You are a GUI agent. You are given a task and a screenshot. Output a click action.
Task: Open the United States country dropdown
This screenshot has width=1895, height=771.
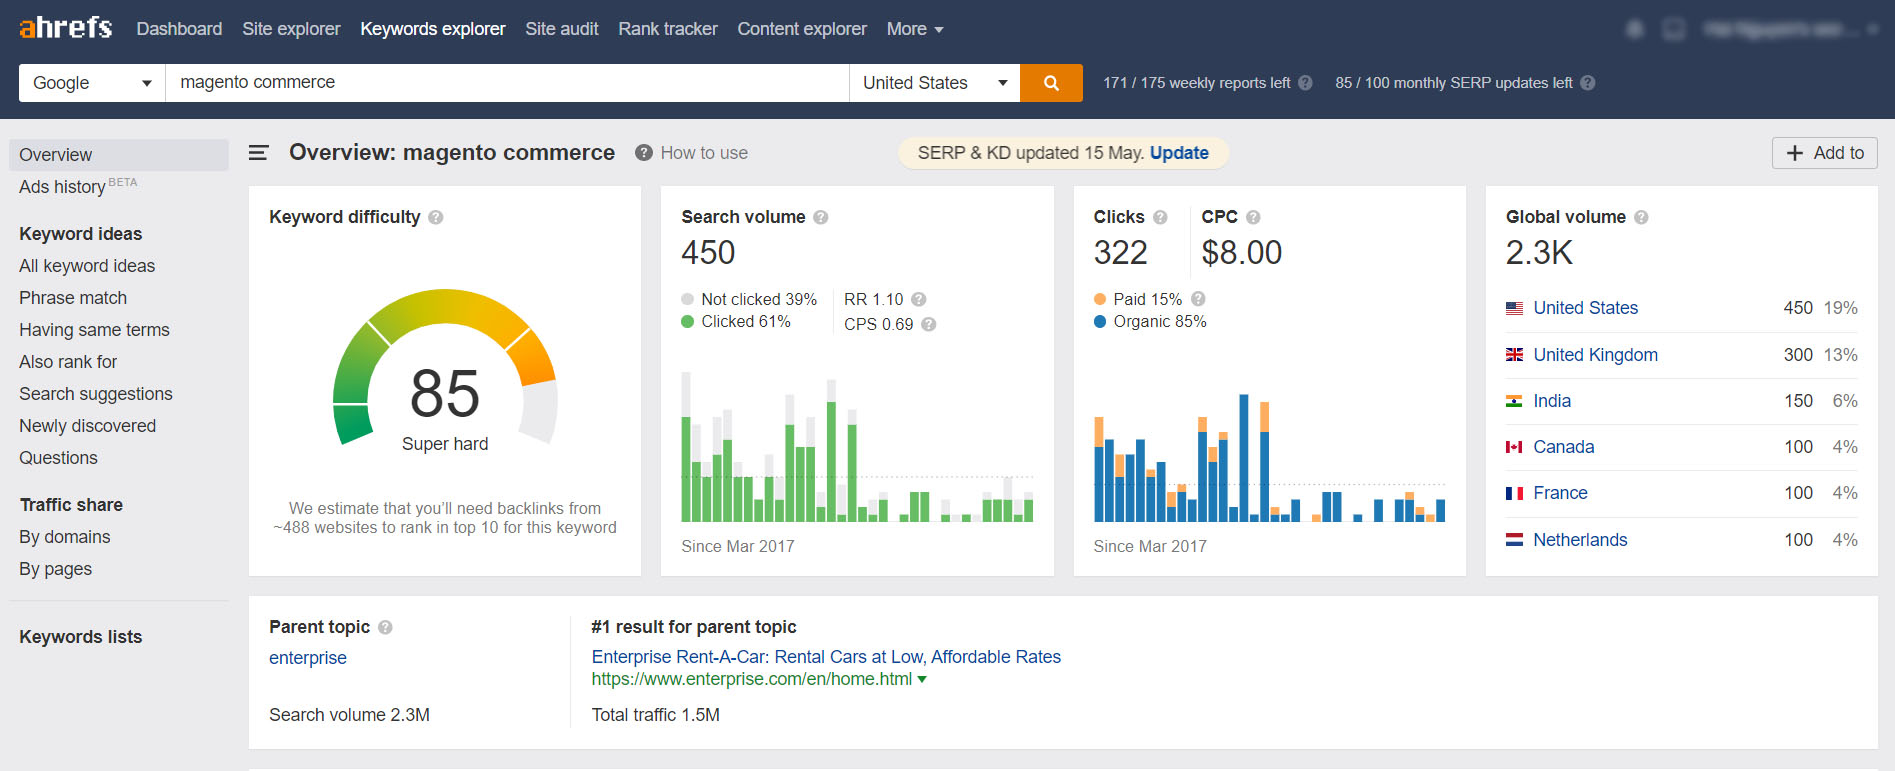[x=934, y=83]
